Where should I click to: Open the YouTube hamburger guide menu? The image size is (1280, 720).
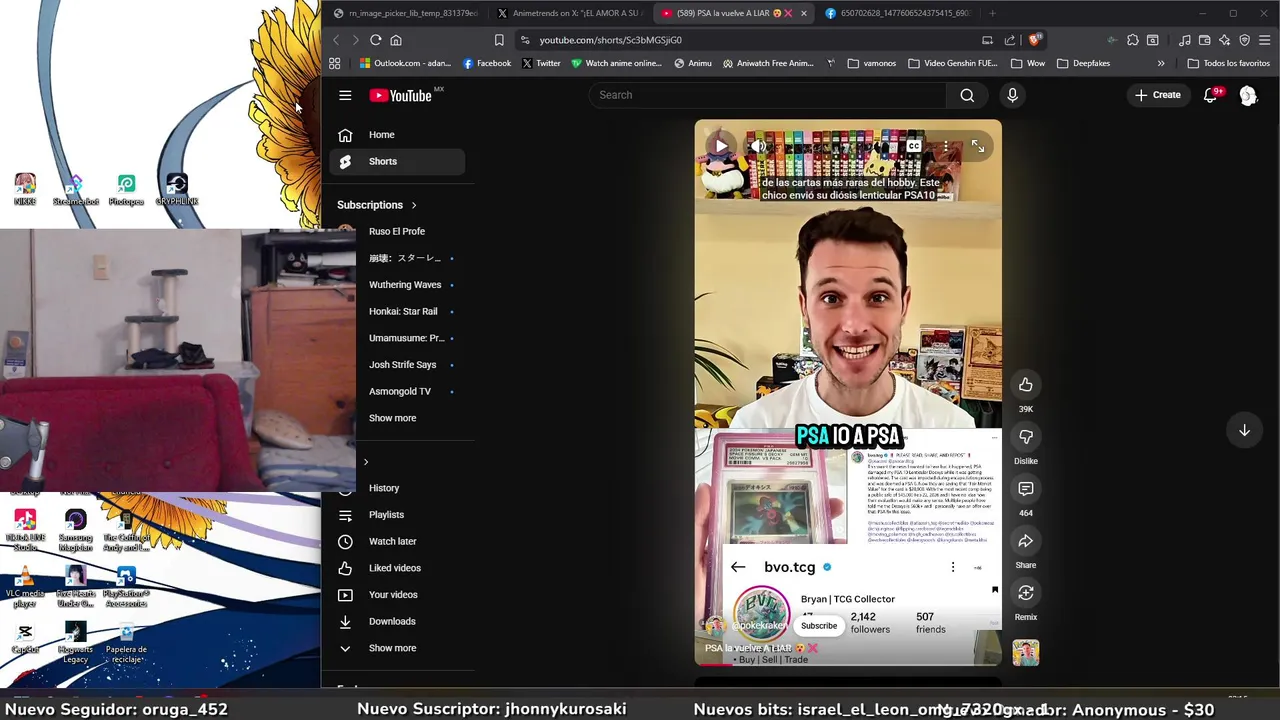tap(345, 95)
